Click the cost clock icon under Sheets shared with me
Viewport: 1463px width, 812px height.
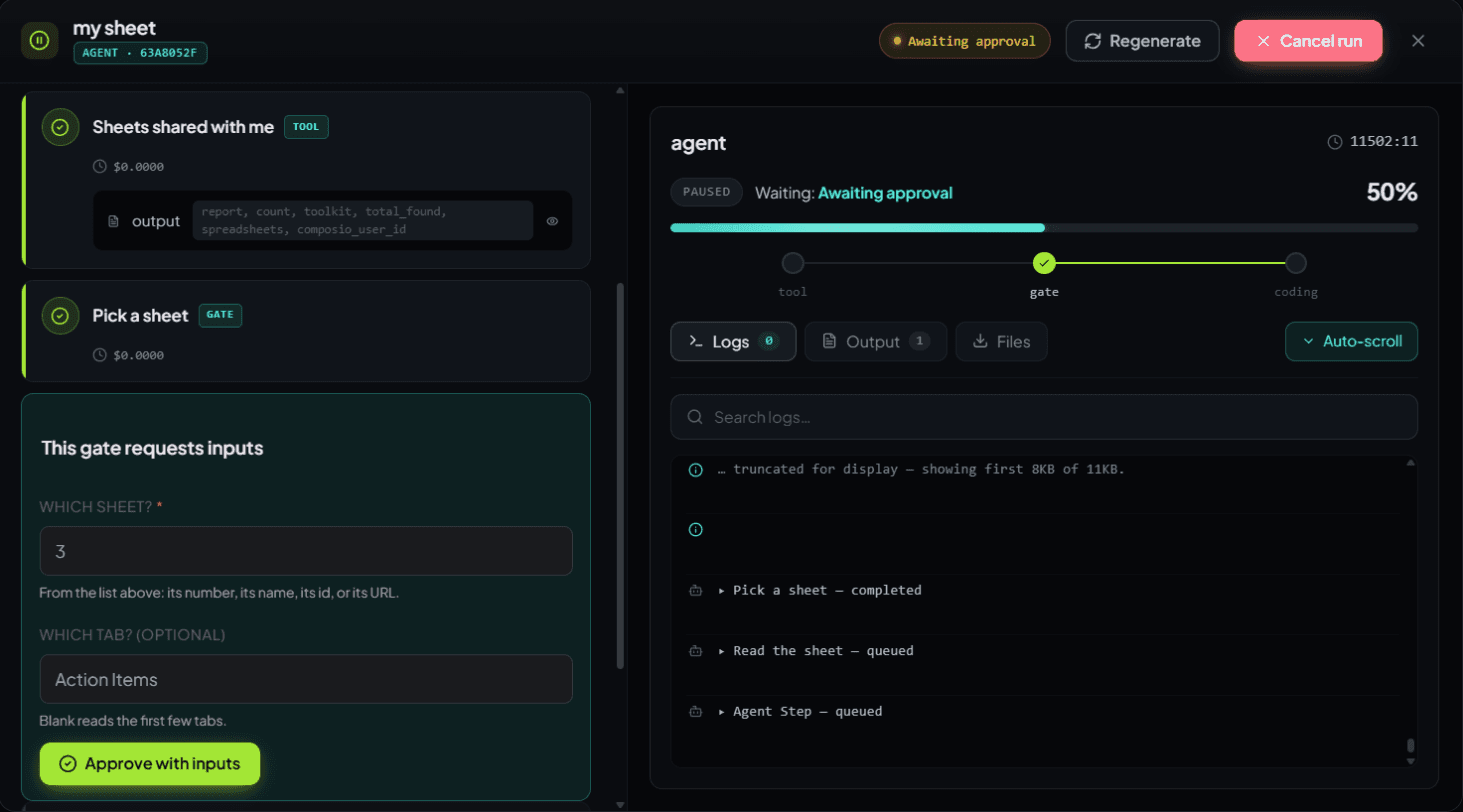coord(99,167)
